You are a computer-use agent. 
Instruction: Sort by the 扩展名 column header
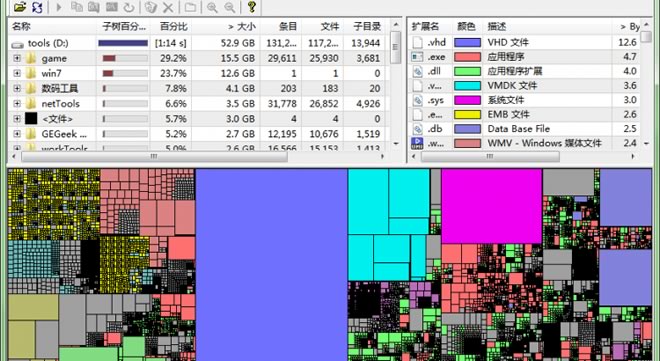point(430,27)
